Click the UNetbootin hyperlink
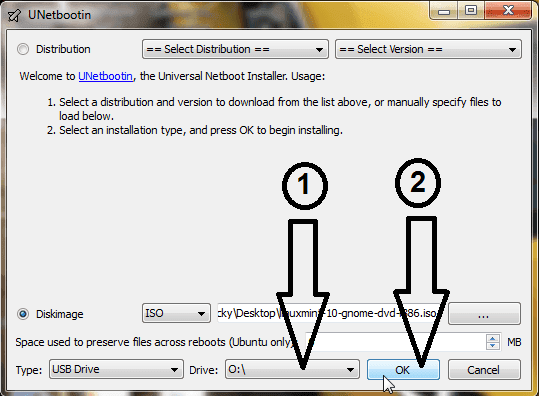Screen dimensions: 540x396 tap(105, 76)
